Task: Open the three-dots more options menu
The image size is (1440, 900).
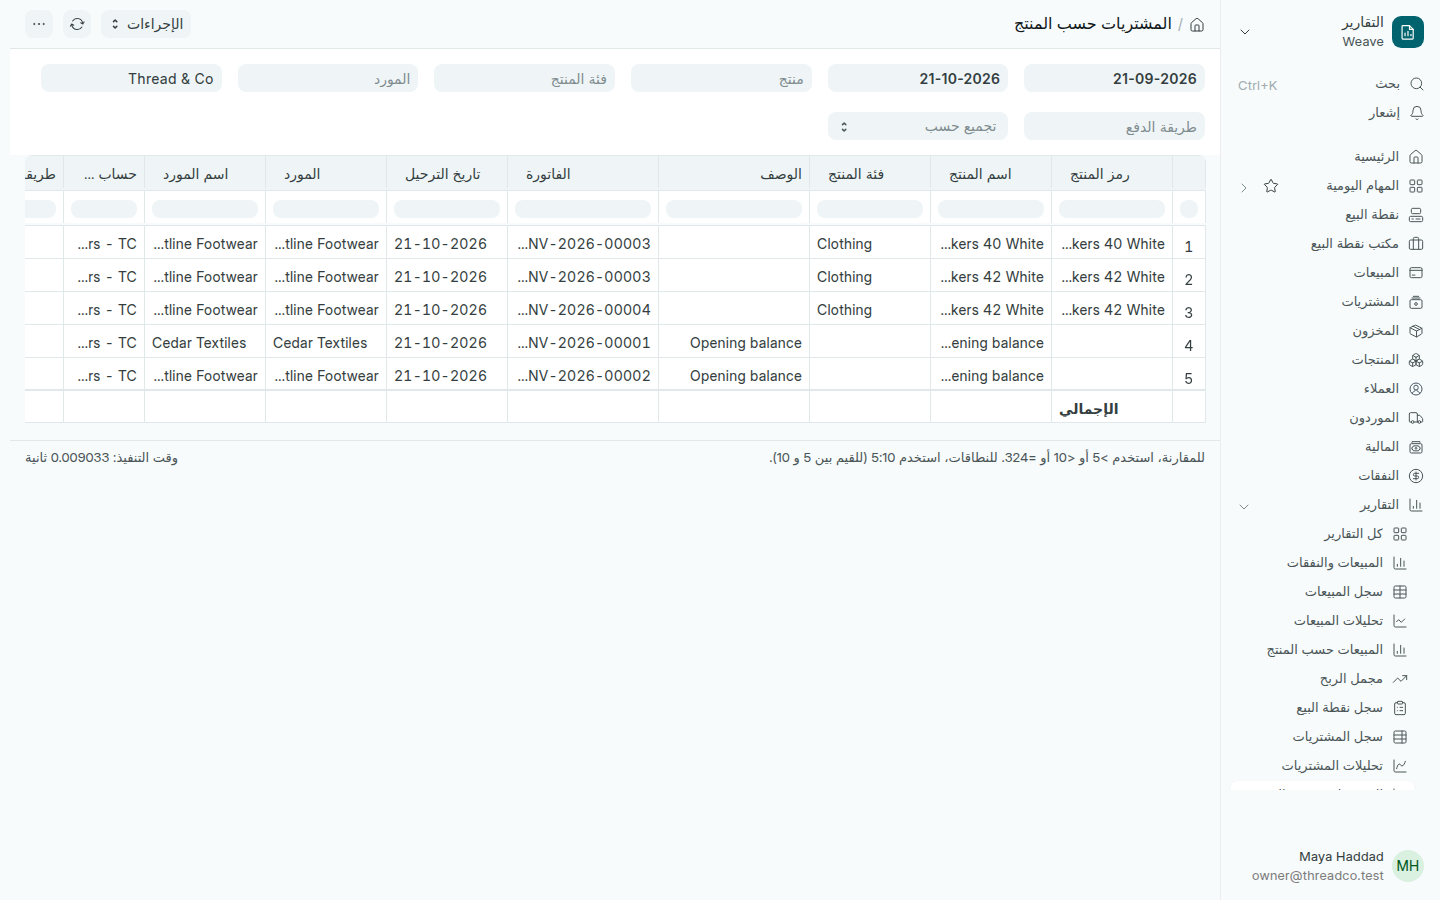Action: click(39, 24)
